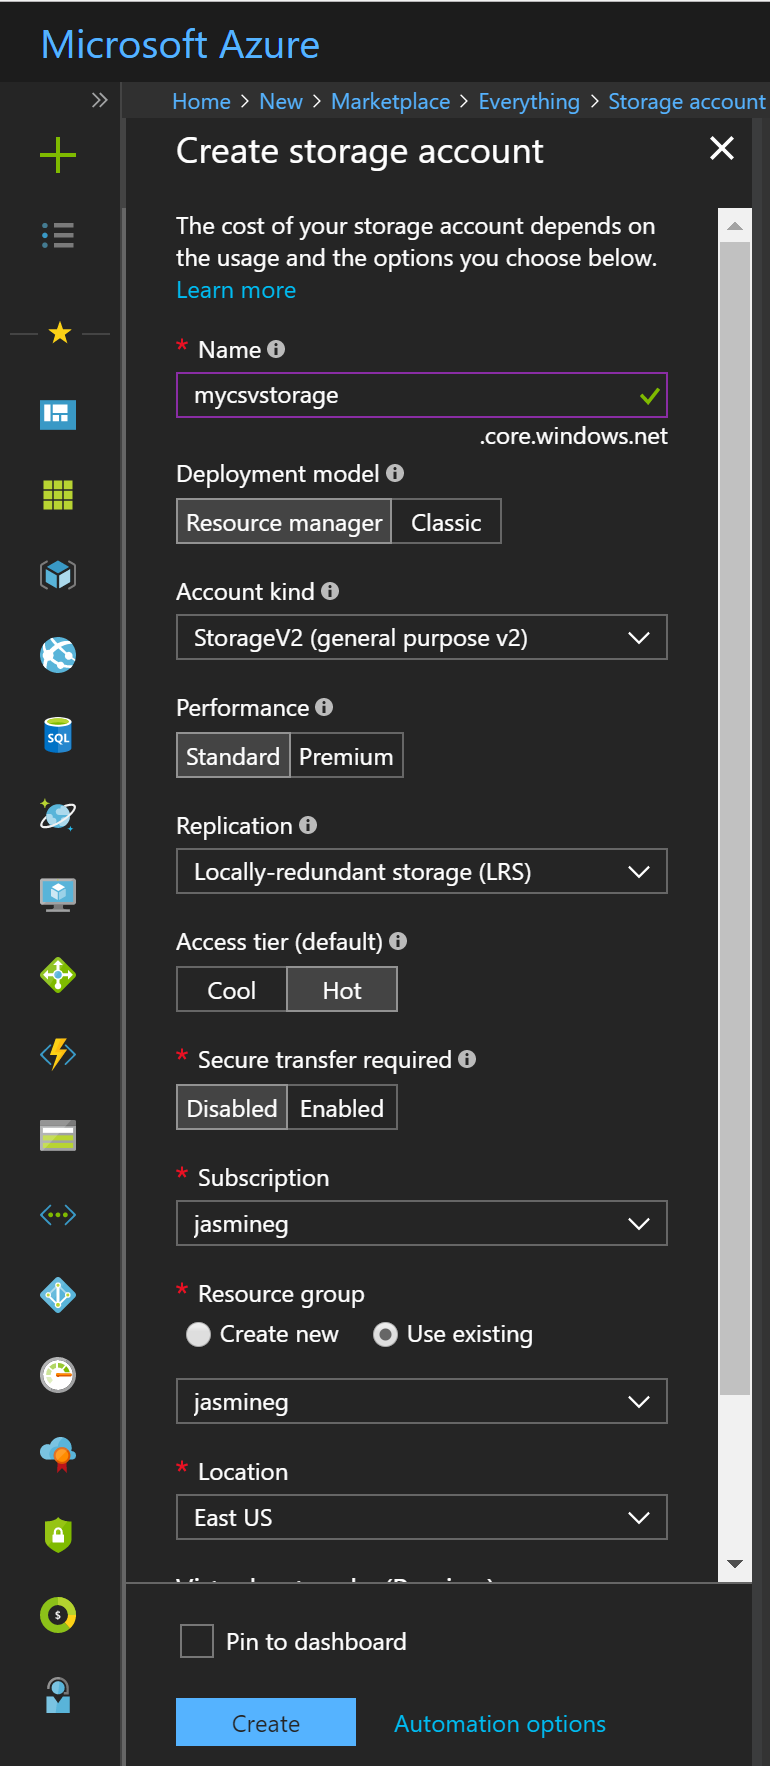Open existing Resource group dropdown
Image resolution: width=770 pixels, height=1766 pixels.
pyautogui.click(x=422, y=1402)
